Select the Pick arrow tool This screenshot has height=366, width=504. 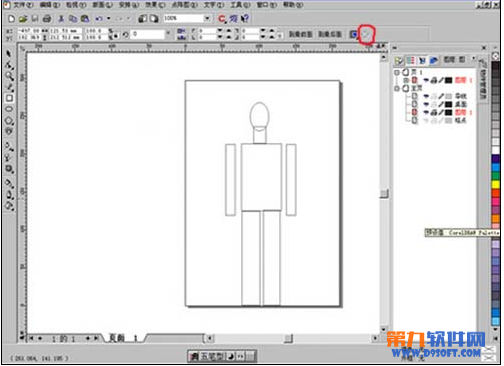pyautogui.click(x=9, y=54)
